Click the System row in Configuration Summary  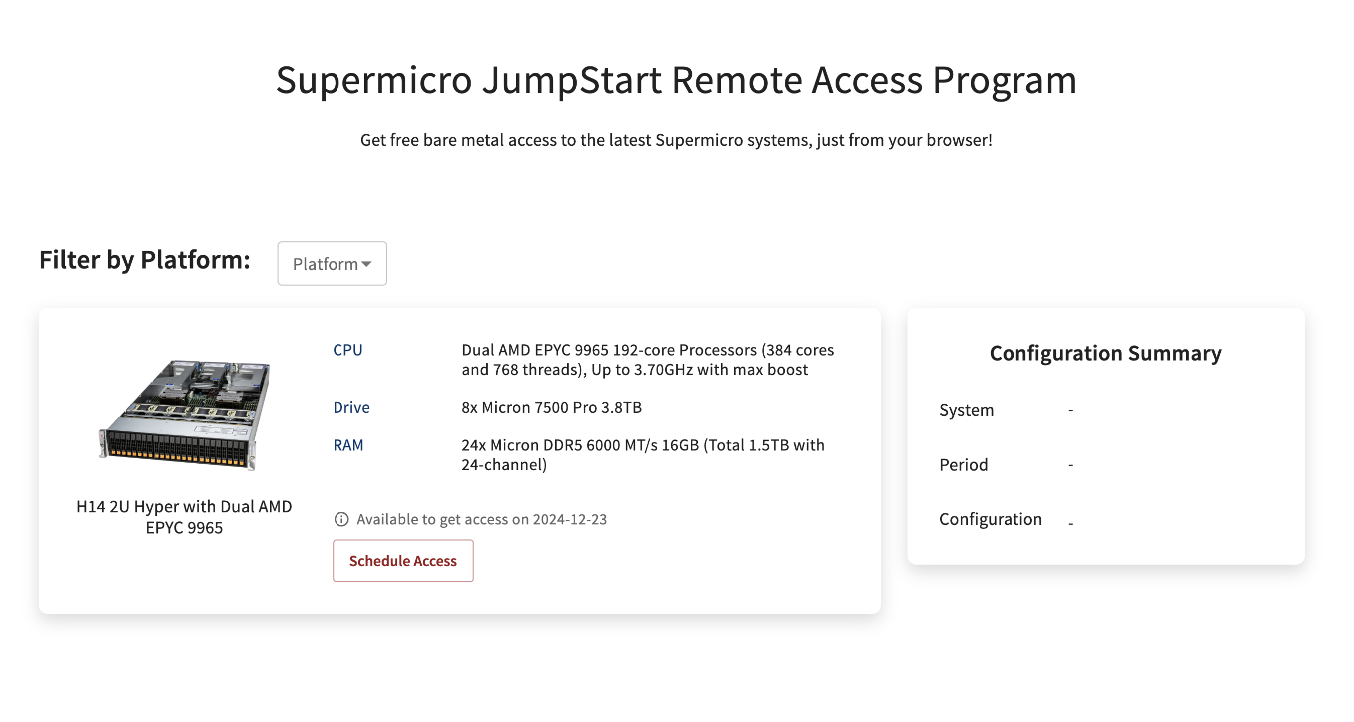coord(967,410)
